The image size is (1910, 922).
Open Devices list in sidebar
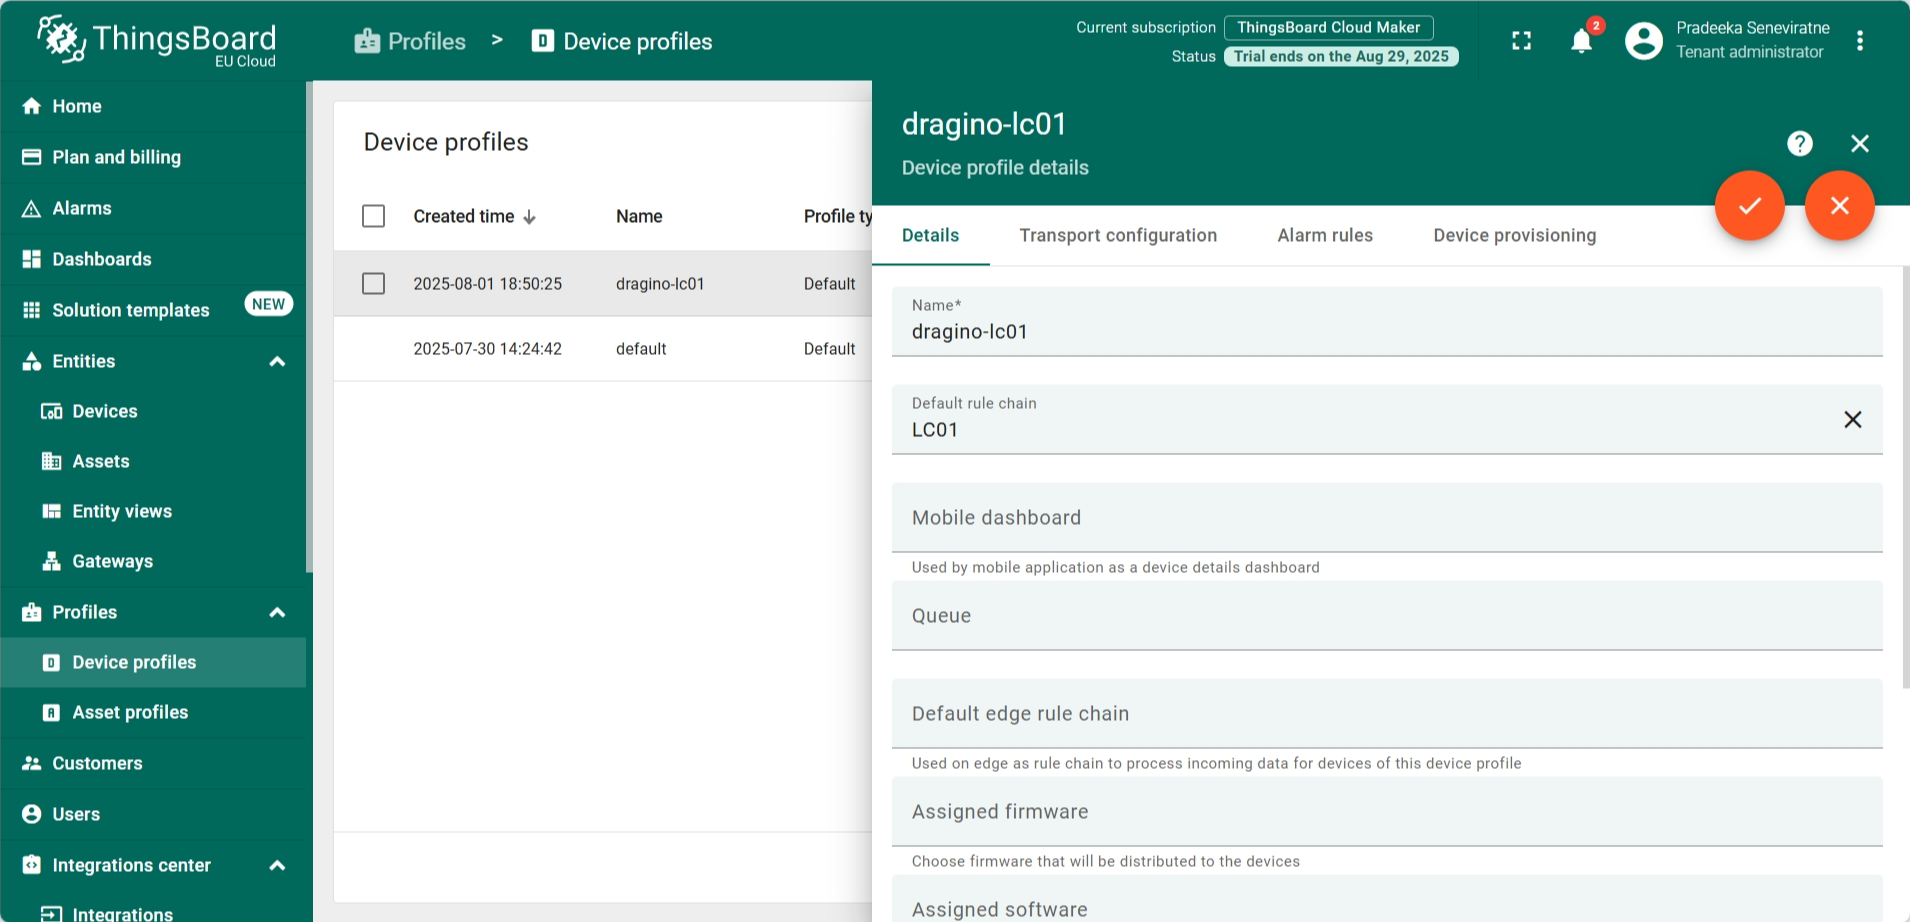click(153, 411)
